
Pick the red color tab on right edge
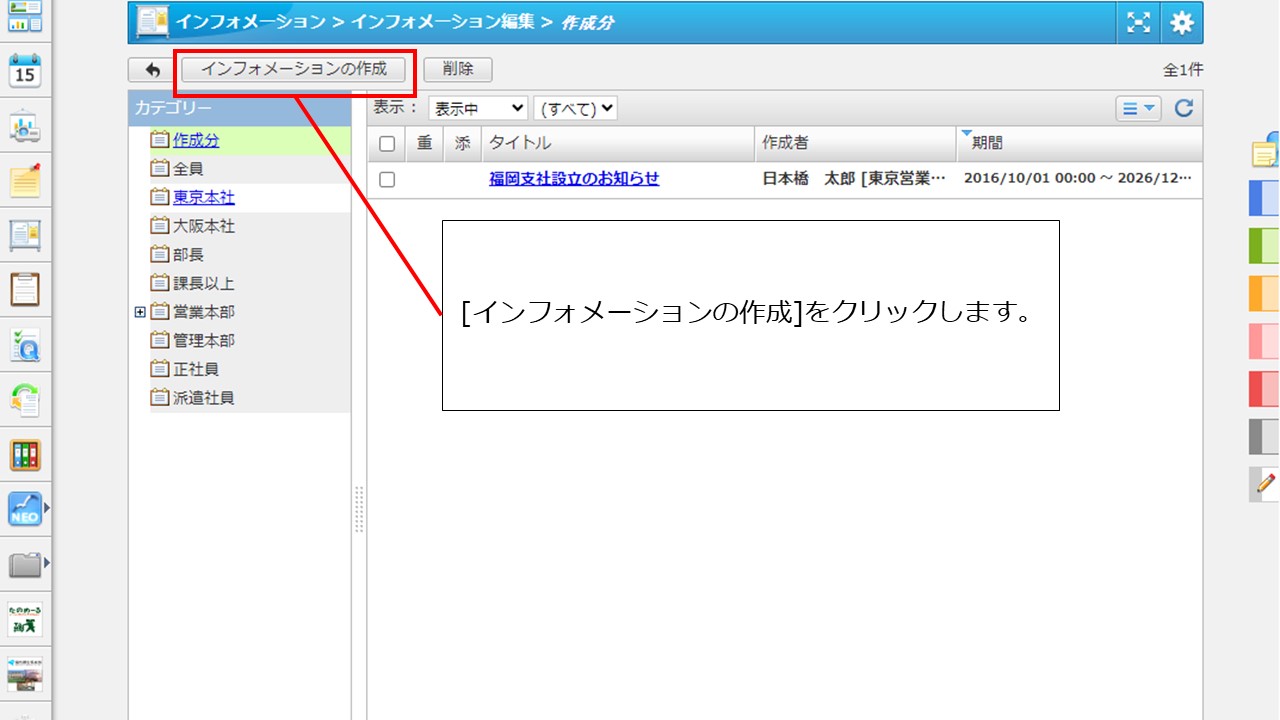tap(1264, 389)
